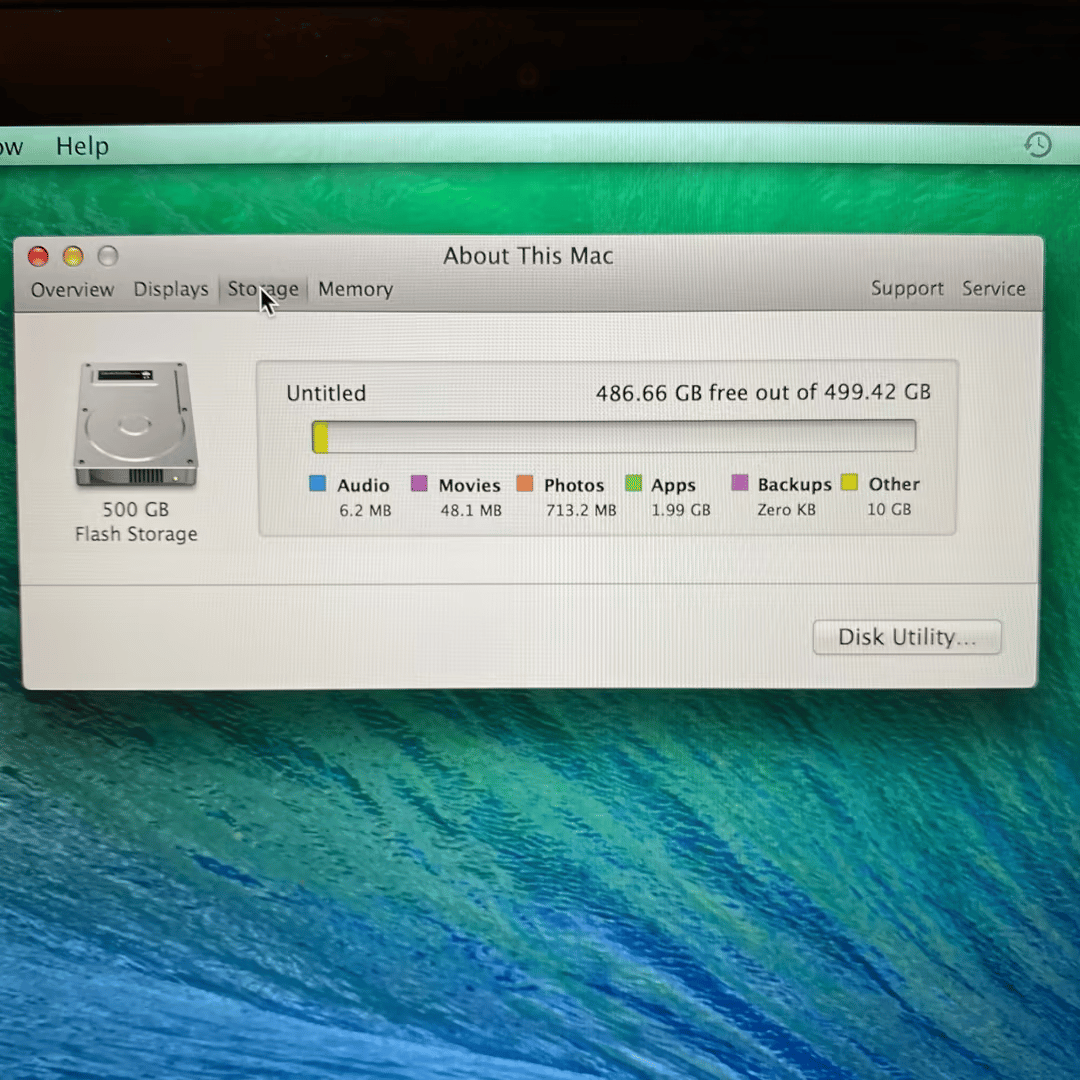Click the 'Apps' legend label
This screenshot has width=1080, height=1080.
(x=673, y=486)
